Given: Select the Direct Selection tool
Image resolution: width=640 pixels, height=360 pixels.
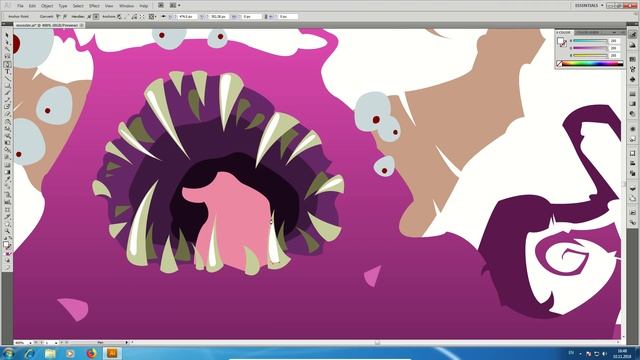Looking at the screenshot, I should point(7,42).
